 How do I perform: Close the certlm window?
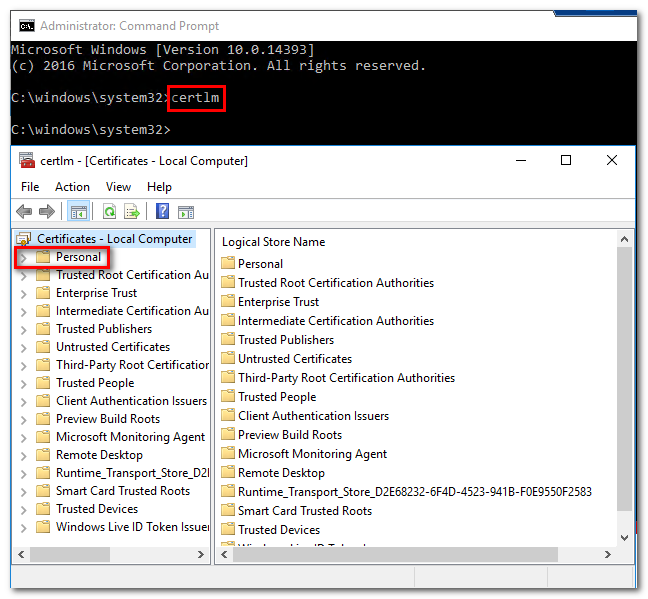(x=612, y=160)
